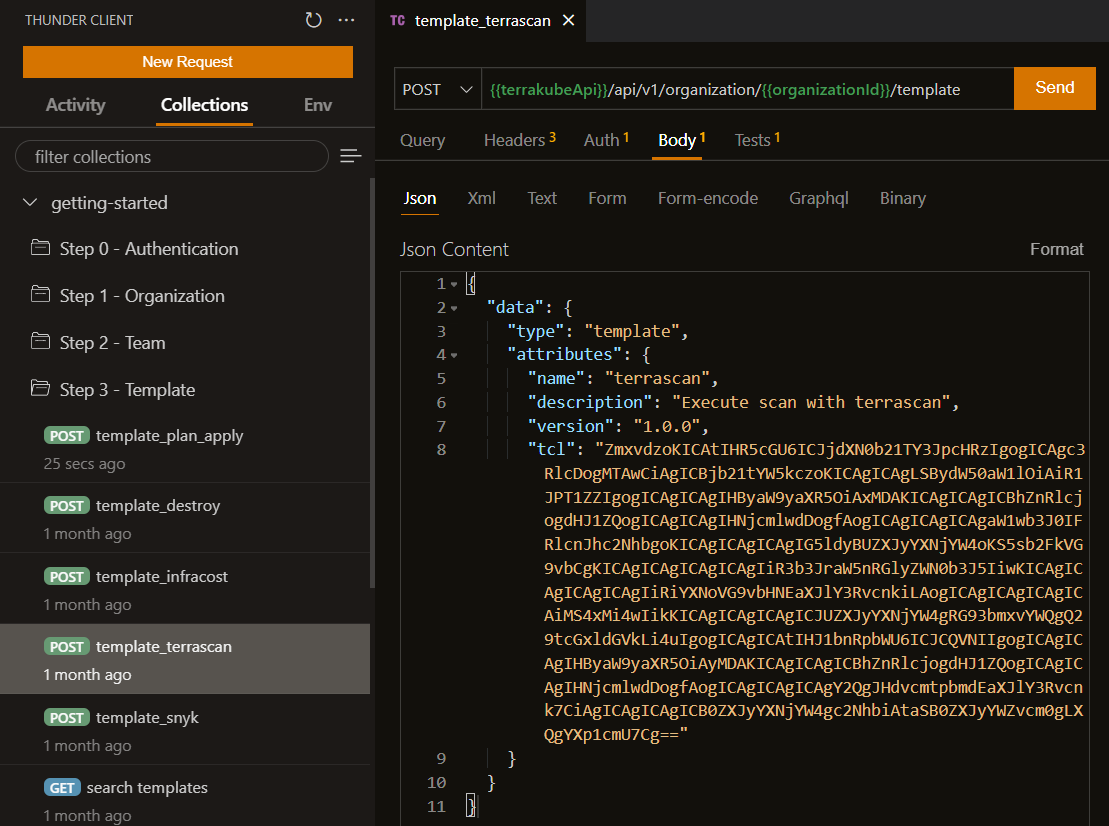The height and width of the screenshot is (826, 1109).
Task: Open the three-dots more actions menu
Action: (346, 20)
